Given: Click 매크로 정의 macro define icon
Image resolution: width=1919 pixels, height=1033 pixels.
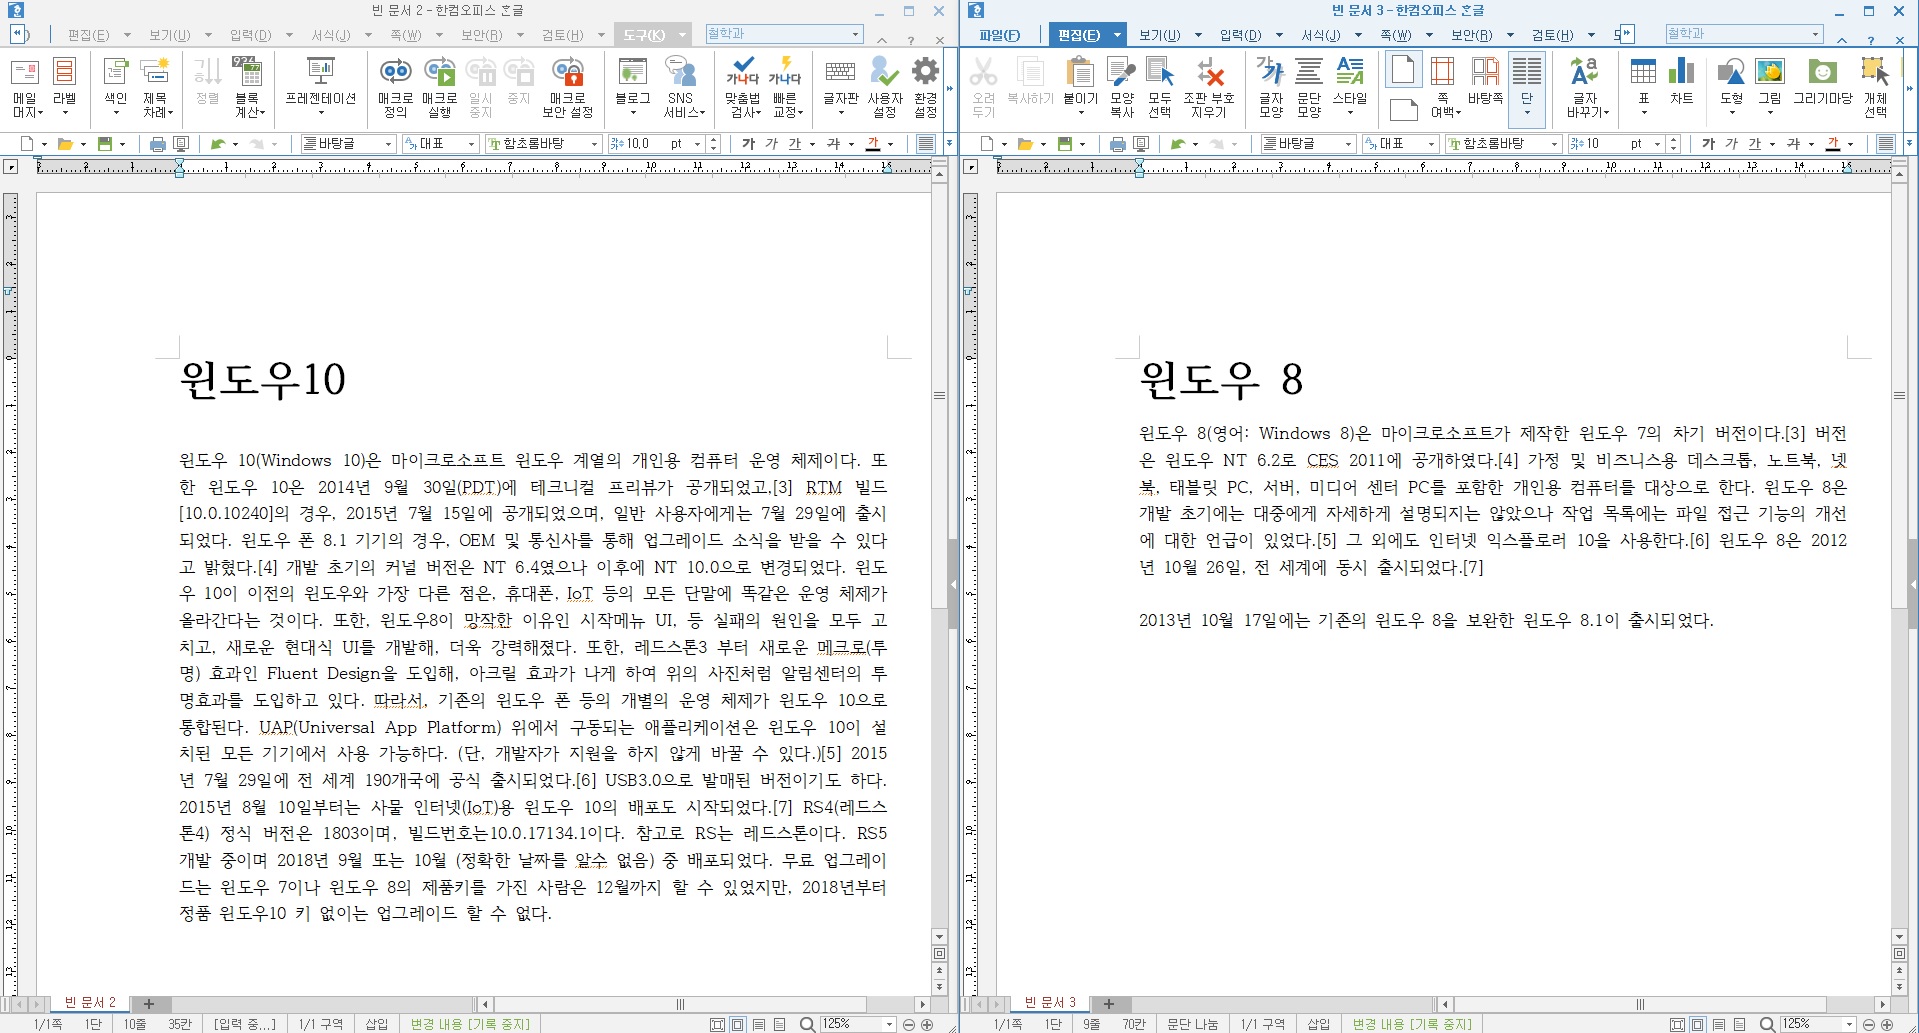Looking at the screenshot, I should point(396,87).
